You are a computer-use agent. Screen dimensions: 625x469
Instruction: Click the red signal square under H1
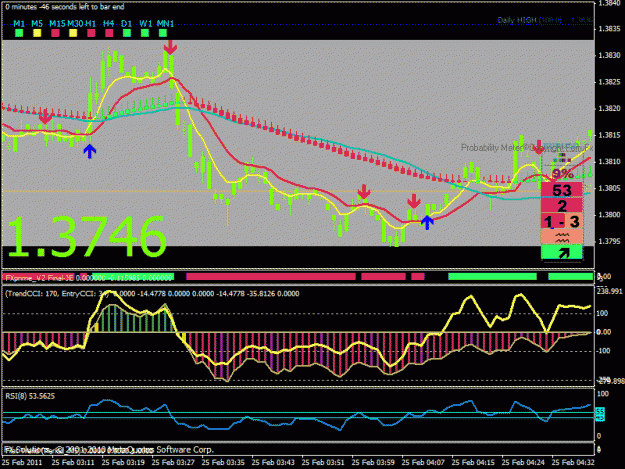(91, 33)
